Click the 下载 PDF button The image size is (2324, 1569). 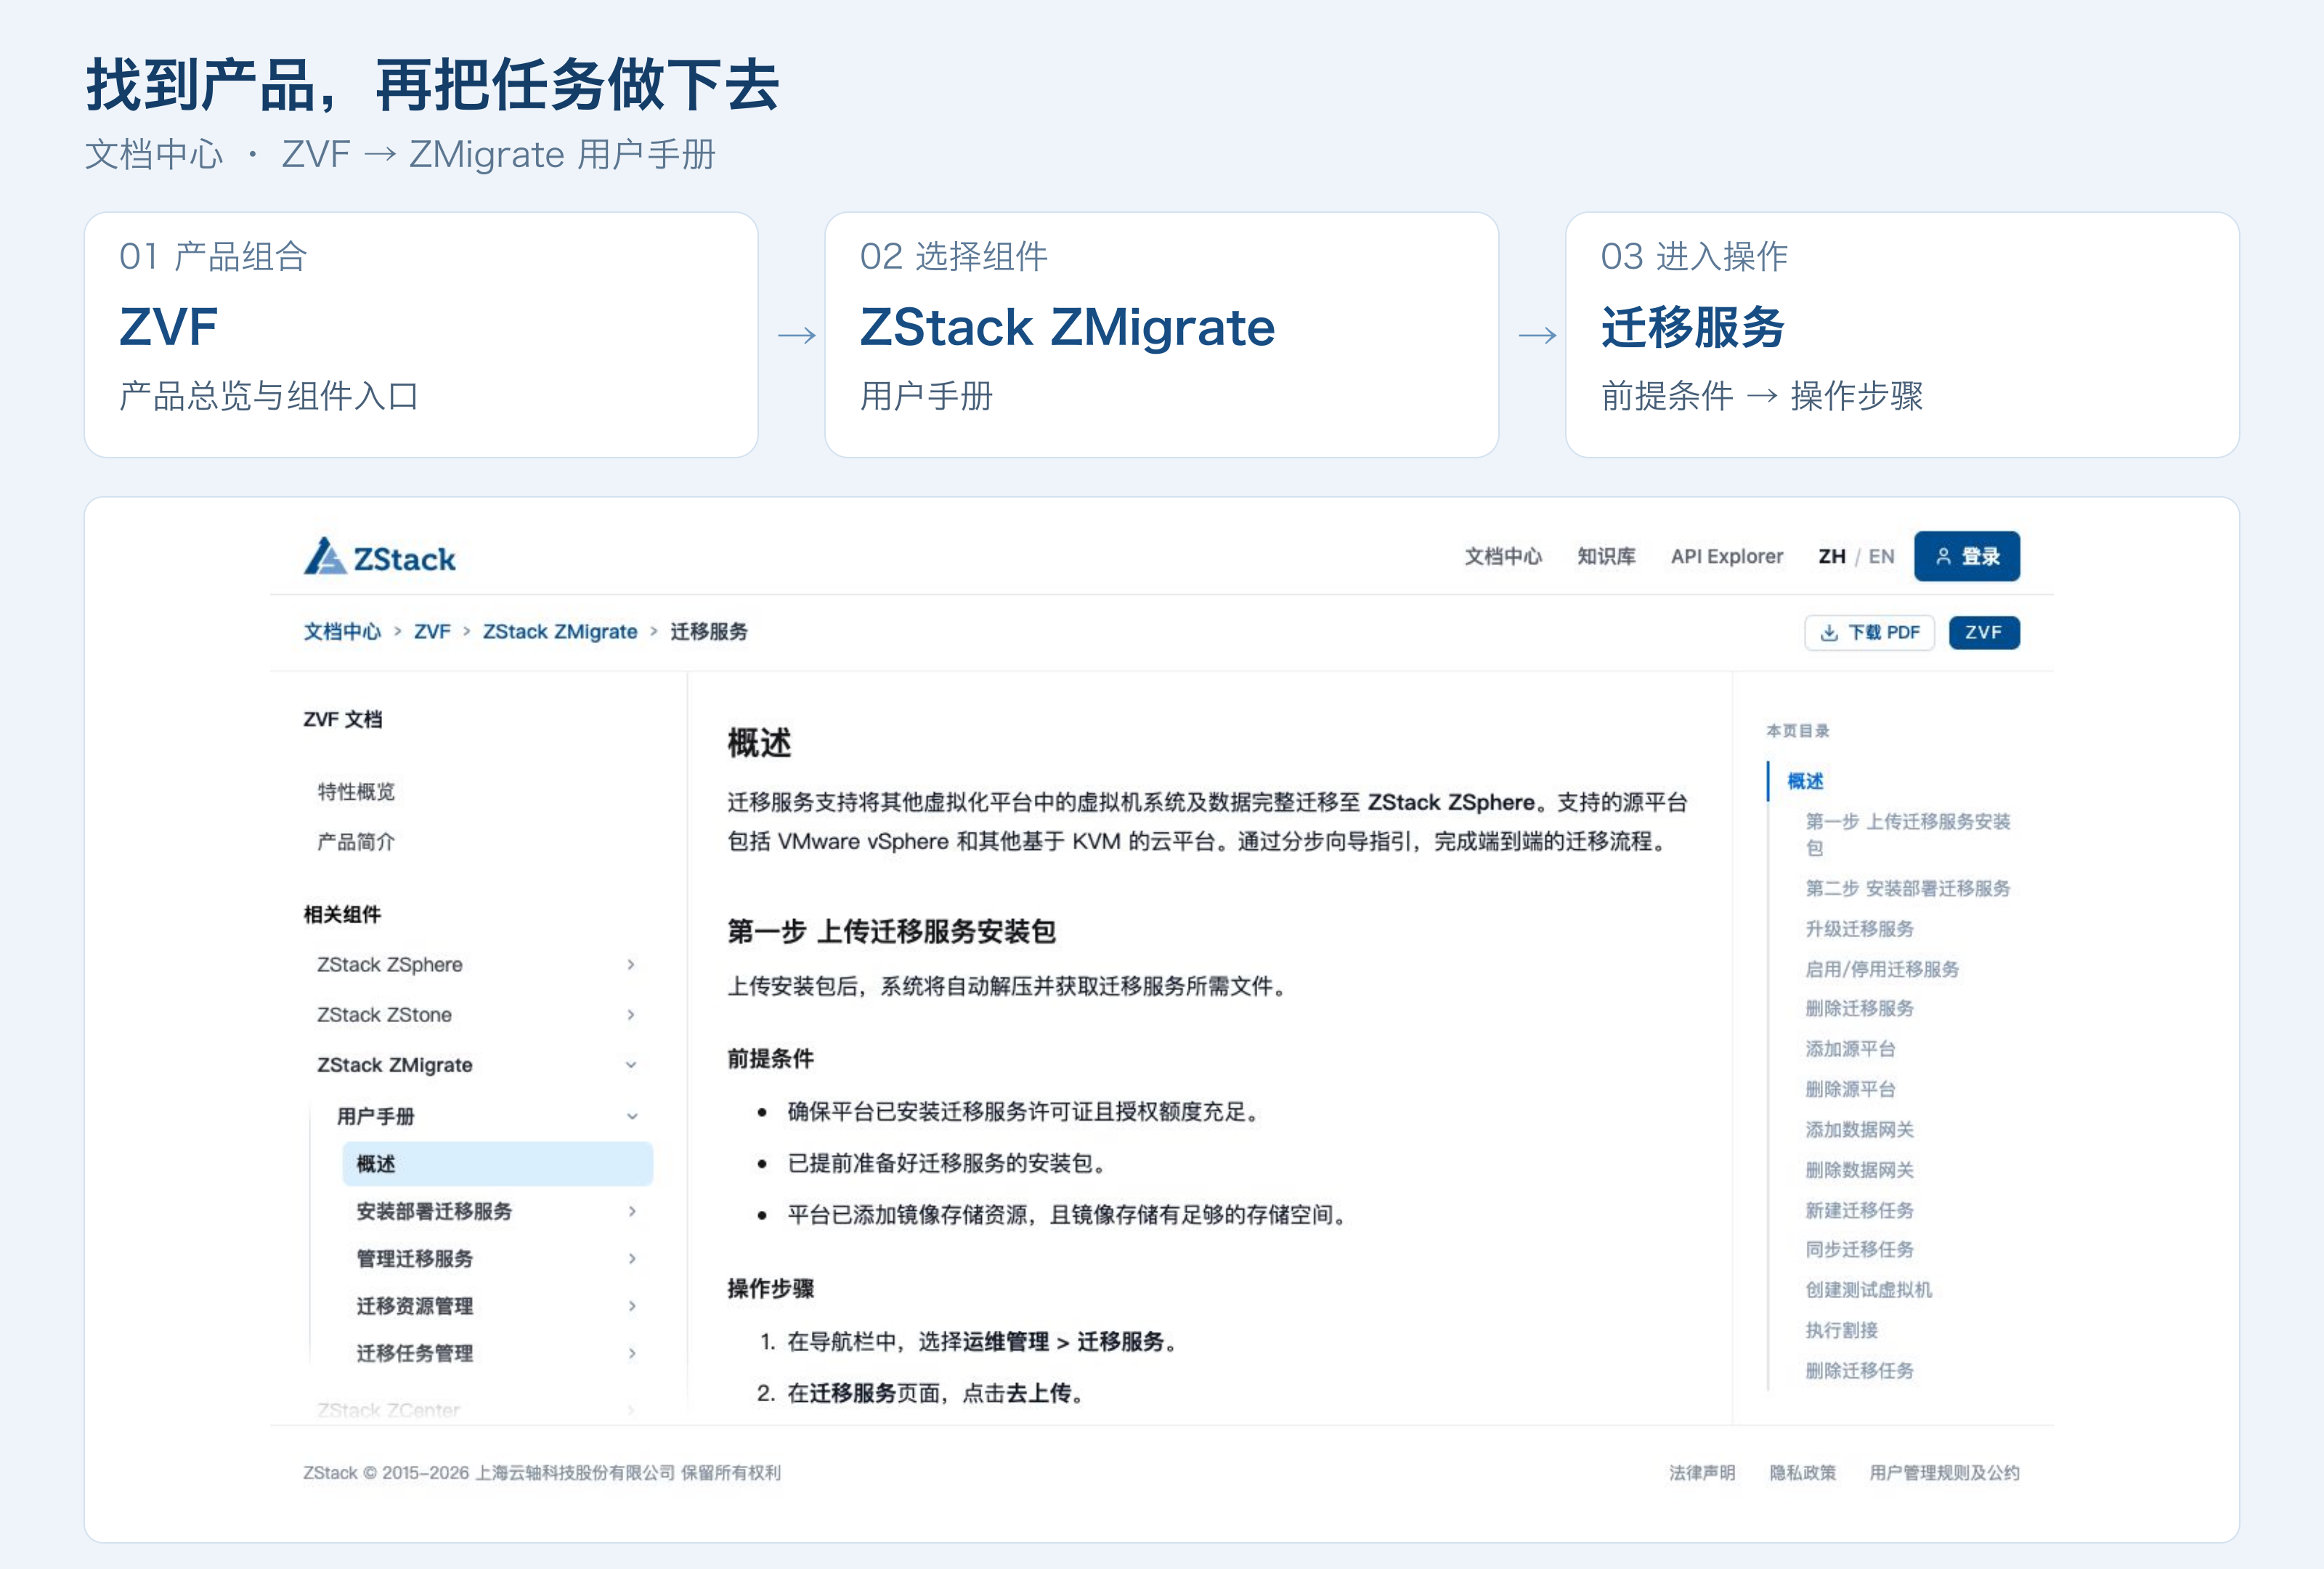[1869, 632]
